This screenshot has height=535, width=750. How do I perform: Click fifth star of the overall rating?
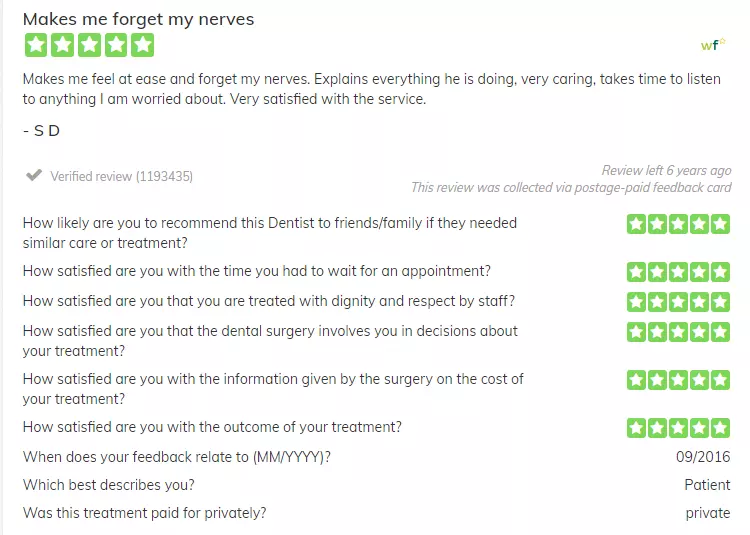pos(143,45)
